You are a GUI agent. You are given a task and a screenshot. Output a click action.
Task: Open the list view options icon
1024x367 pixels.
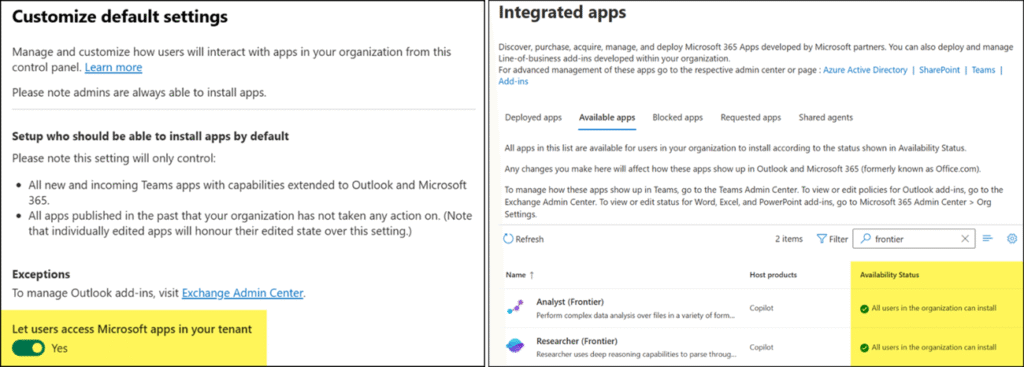click(987, 239)
